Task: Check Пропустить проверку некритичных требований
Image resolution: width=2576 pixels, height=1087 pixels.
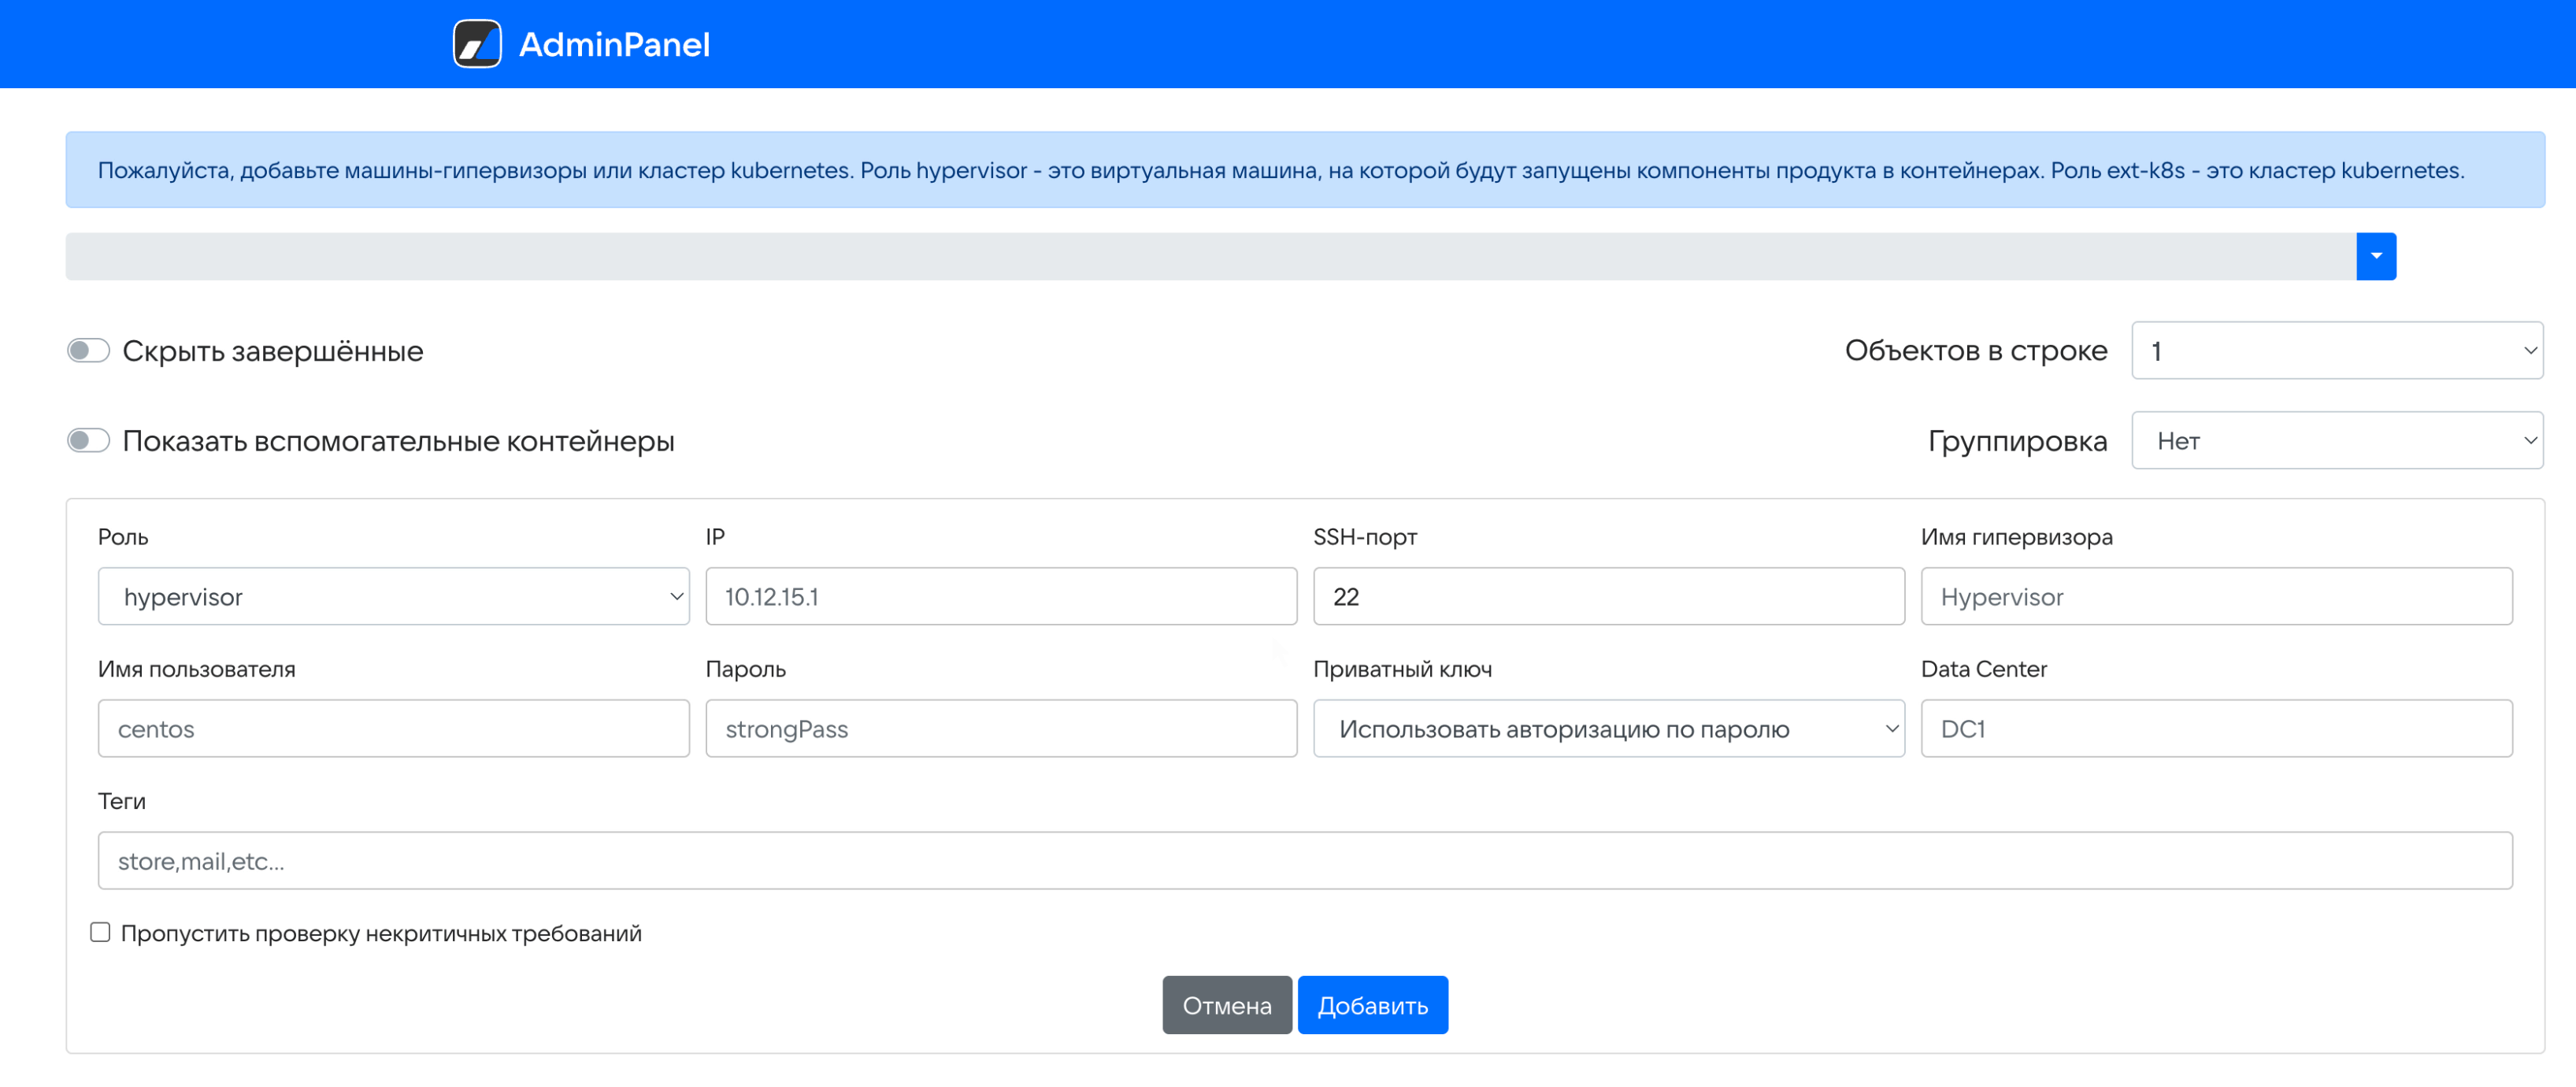Action: (x=100, y=932)
